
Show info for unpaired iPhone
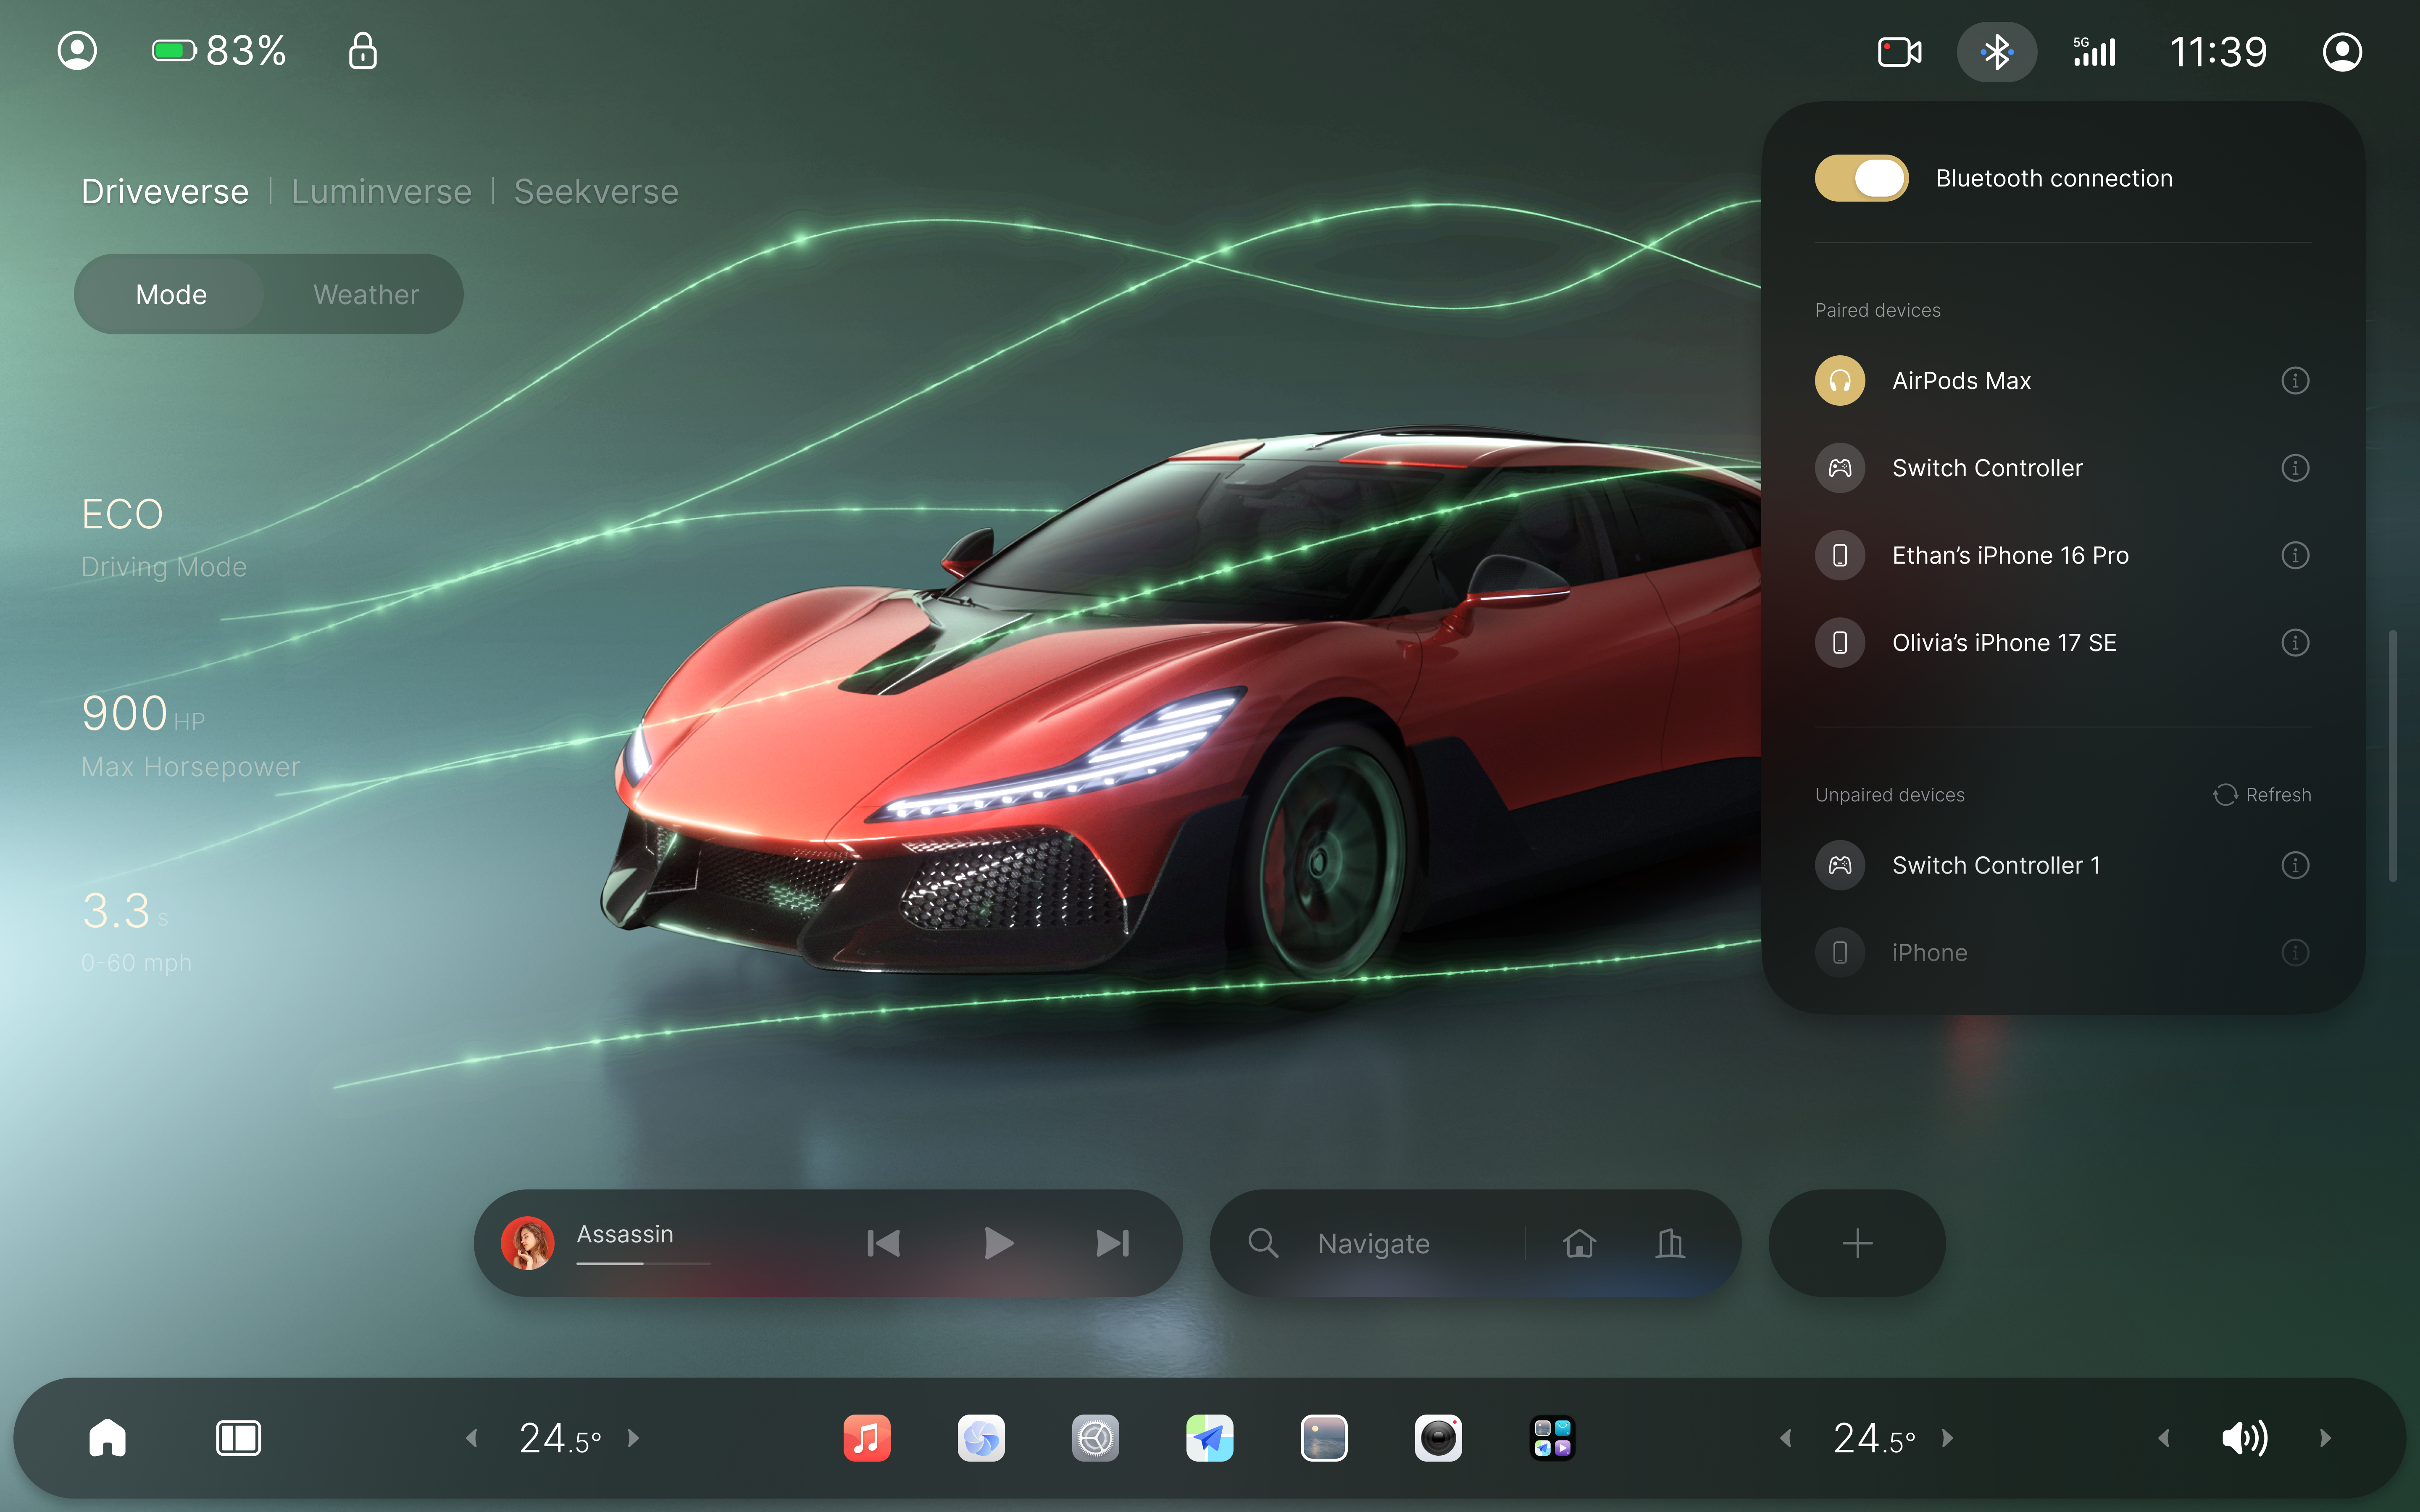pos(2295,953)
